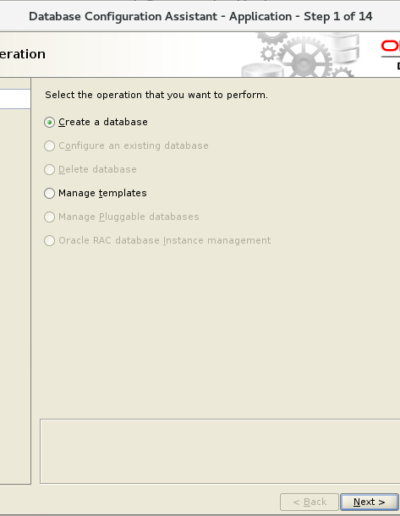Pick the Delete database radio button

tap(49, 170)
